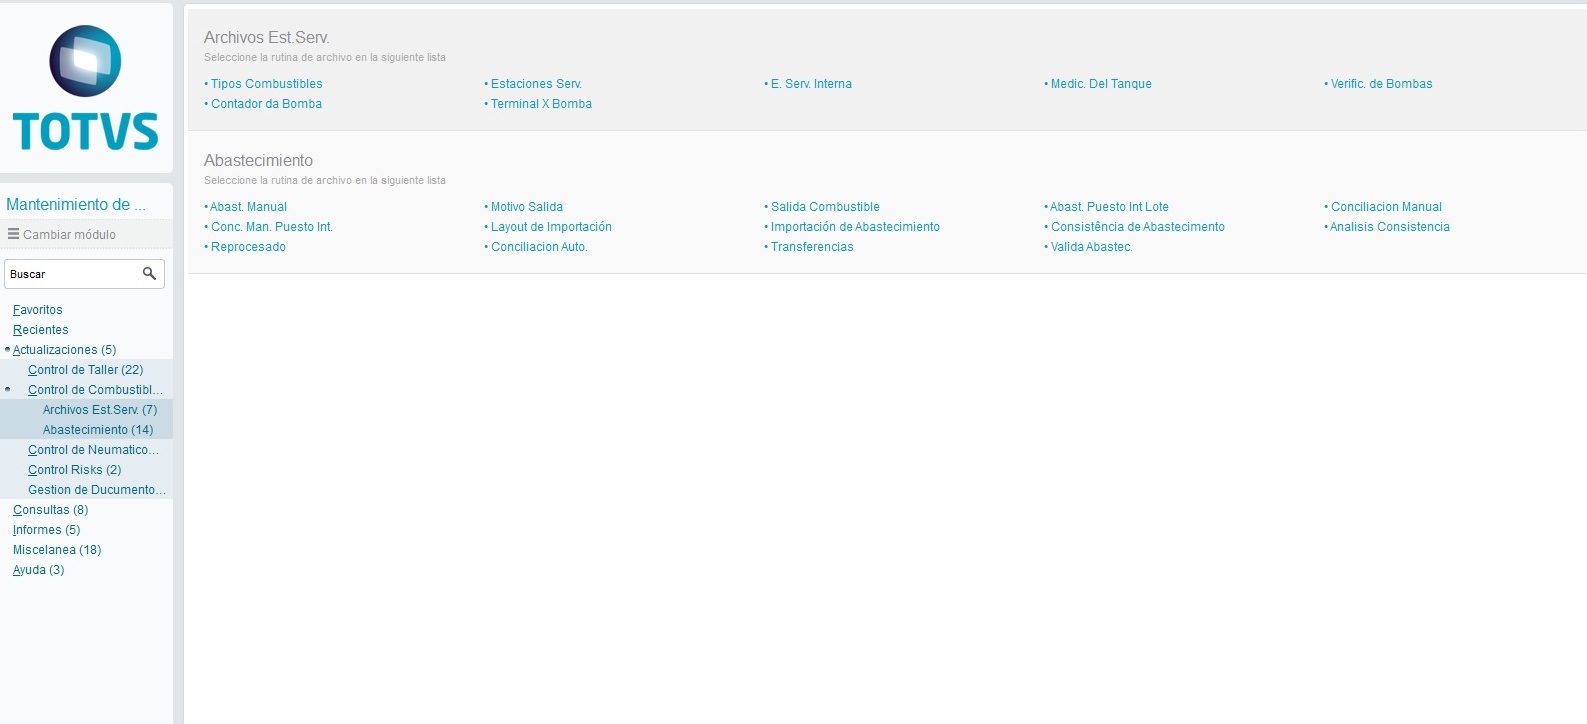
Task: Click the search magnifier icon
Action: pos(149,273)
